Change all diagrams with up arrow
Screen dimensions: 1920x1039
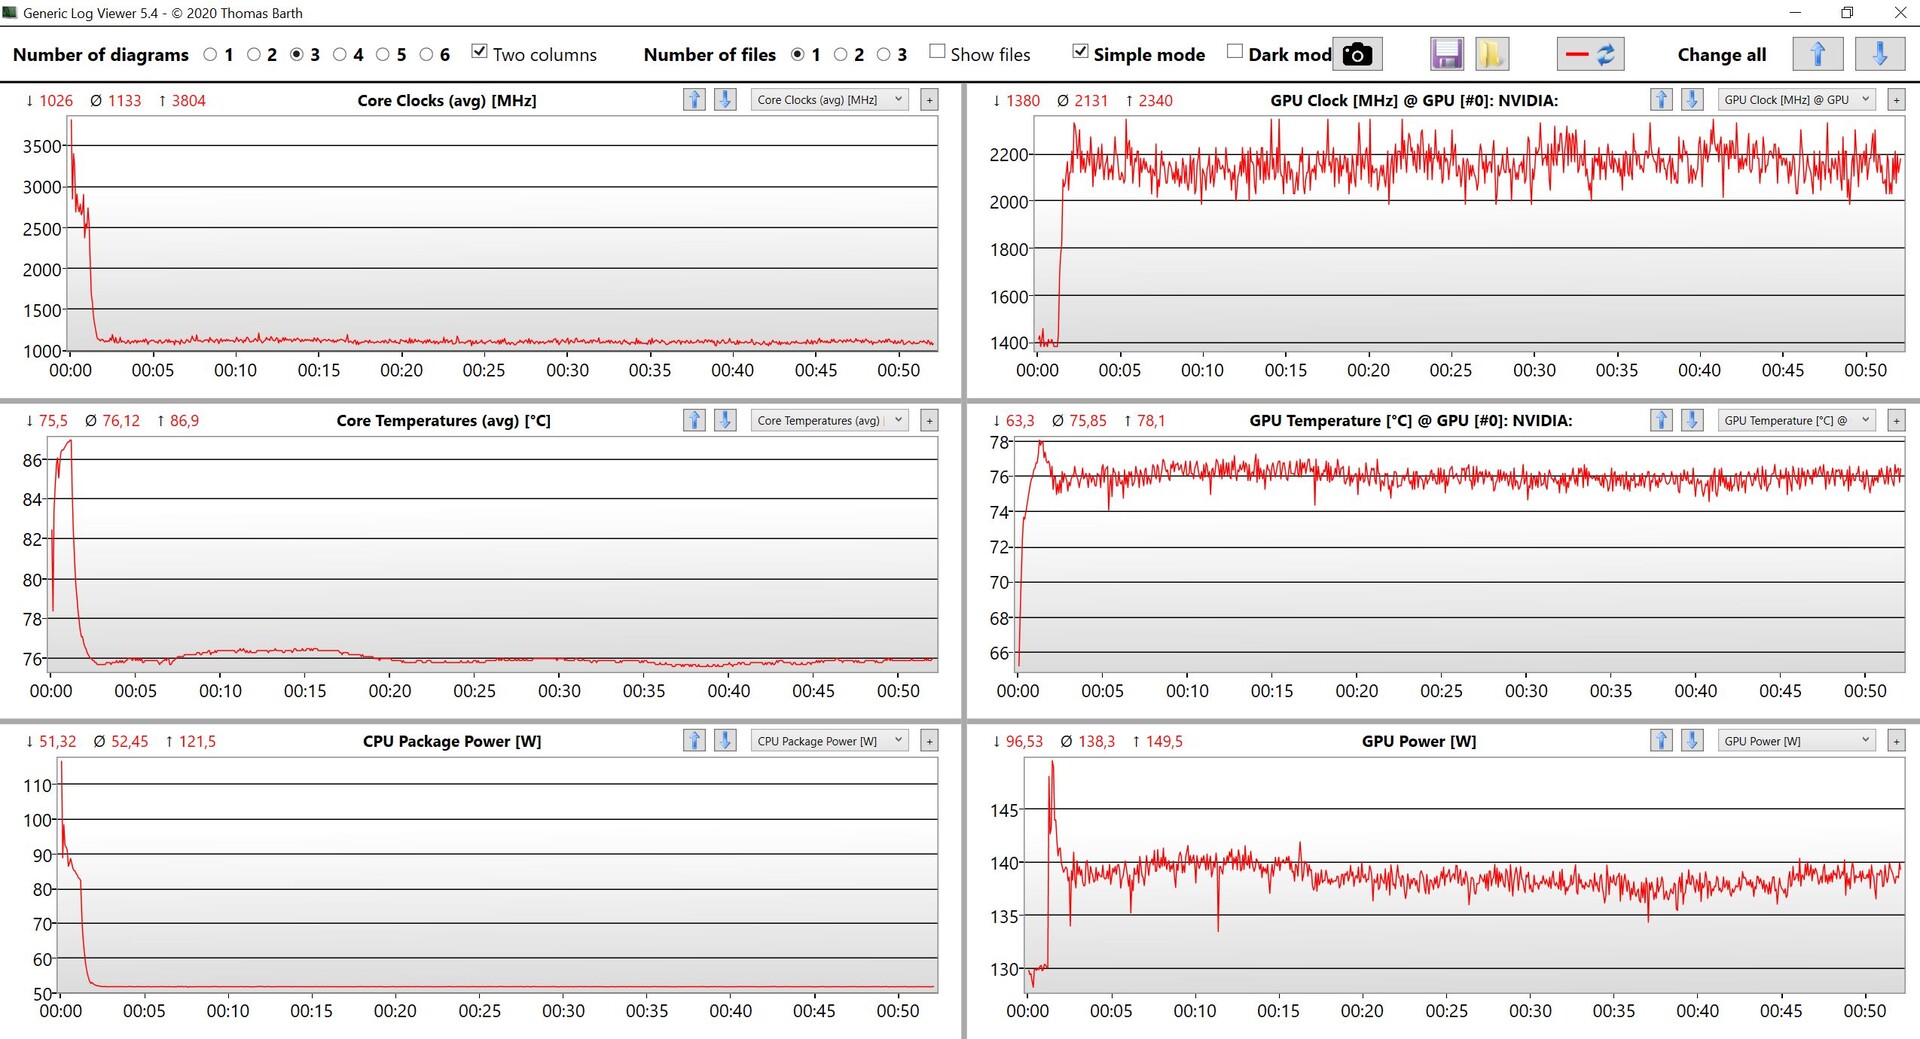[x=1818, y=54]
